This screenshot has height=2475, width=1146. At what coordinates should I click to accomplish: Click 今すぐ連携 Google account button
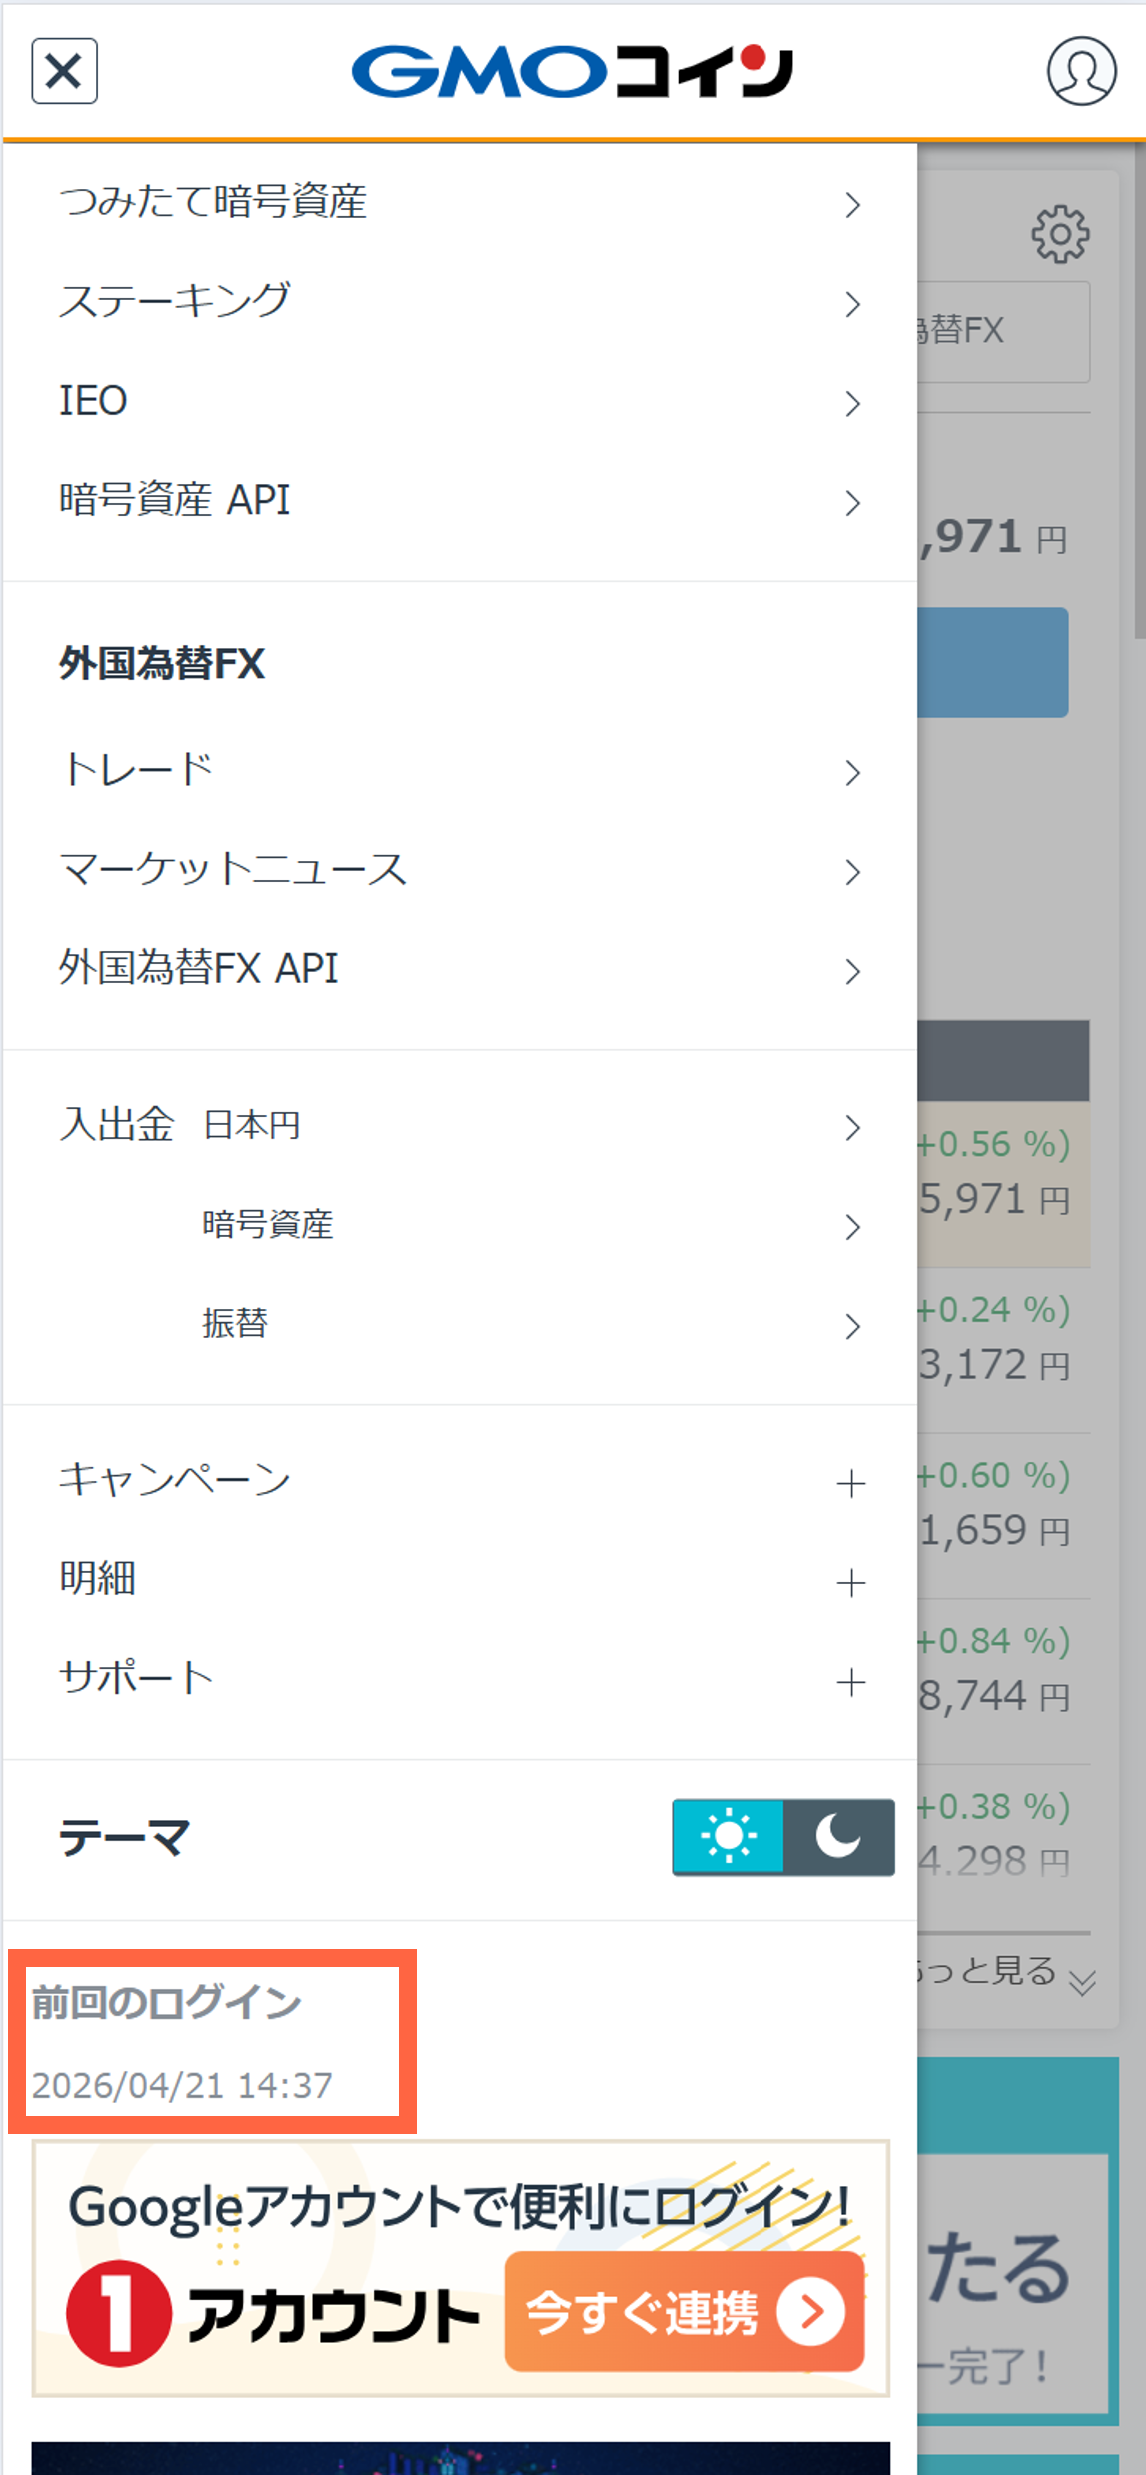coord(684,2312)
